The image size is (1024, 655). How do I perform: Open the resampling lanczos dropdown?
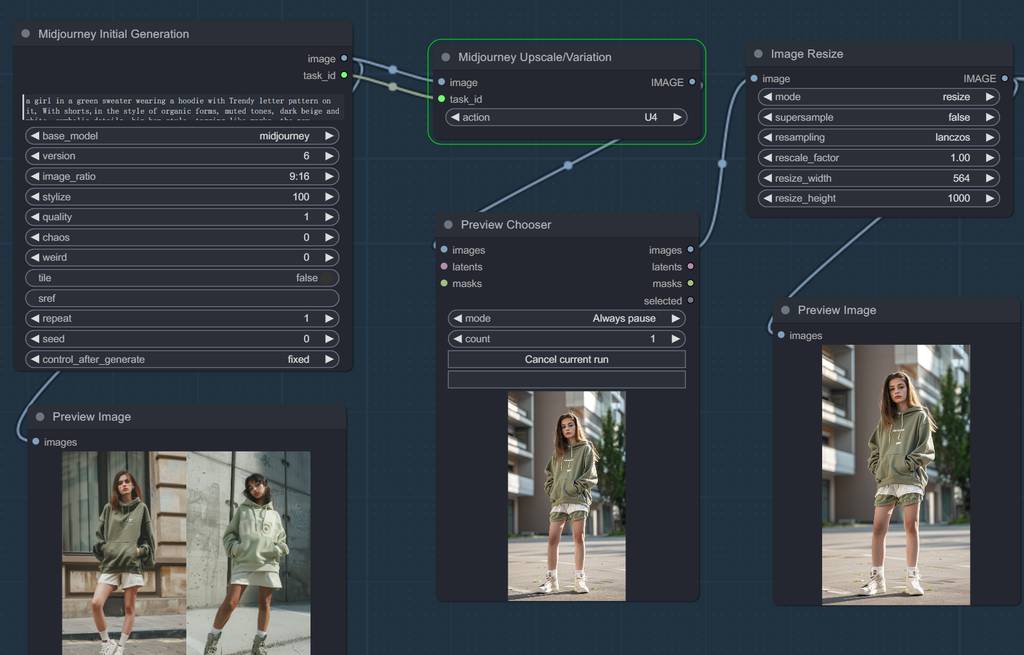click(878, 137)
